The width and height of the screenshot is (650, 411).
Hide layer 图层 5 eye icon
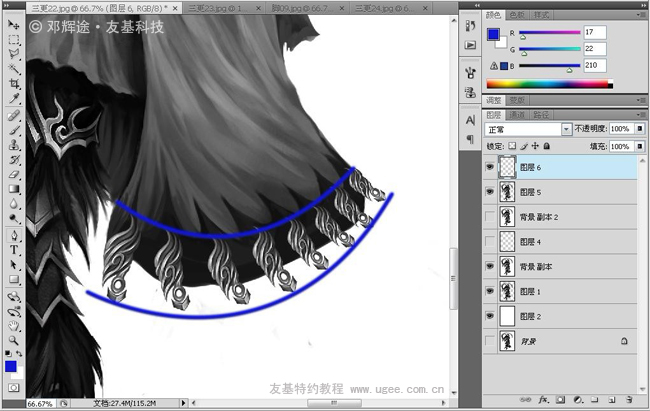pyautogui.click(x=490, y=192)
